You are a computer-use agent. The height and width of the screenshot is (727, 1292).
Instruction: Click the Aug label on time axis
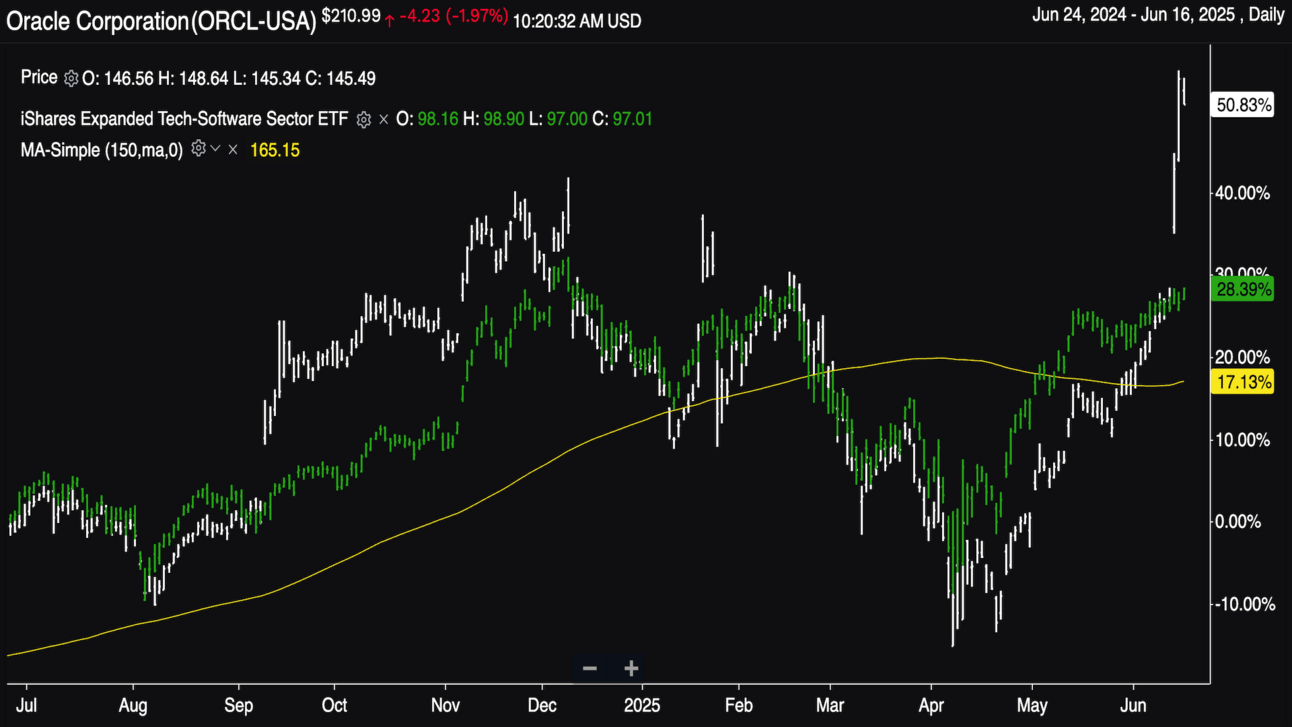click(133, 704)
